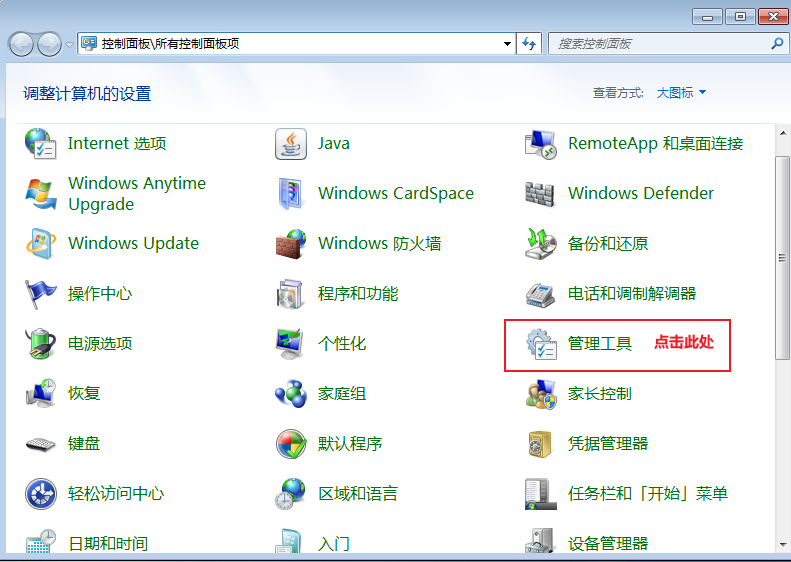This screenshot has height=562, width=791.
Task: Expand the address bar history dropdown arrow
Action: point(507,44)
